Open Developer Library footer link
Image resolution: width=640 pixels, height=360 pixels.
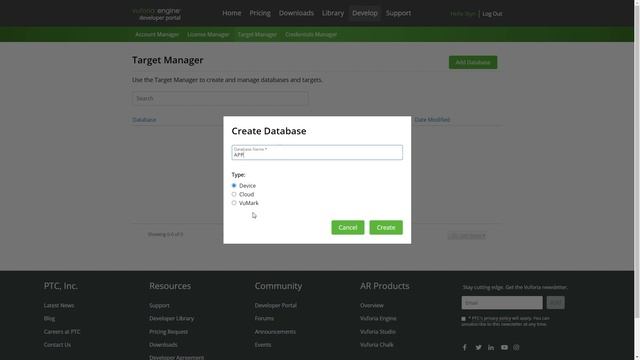(171, 318)
